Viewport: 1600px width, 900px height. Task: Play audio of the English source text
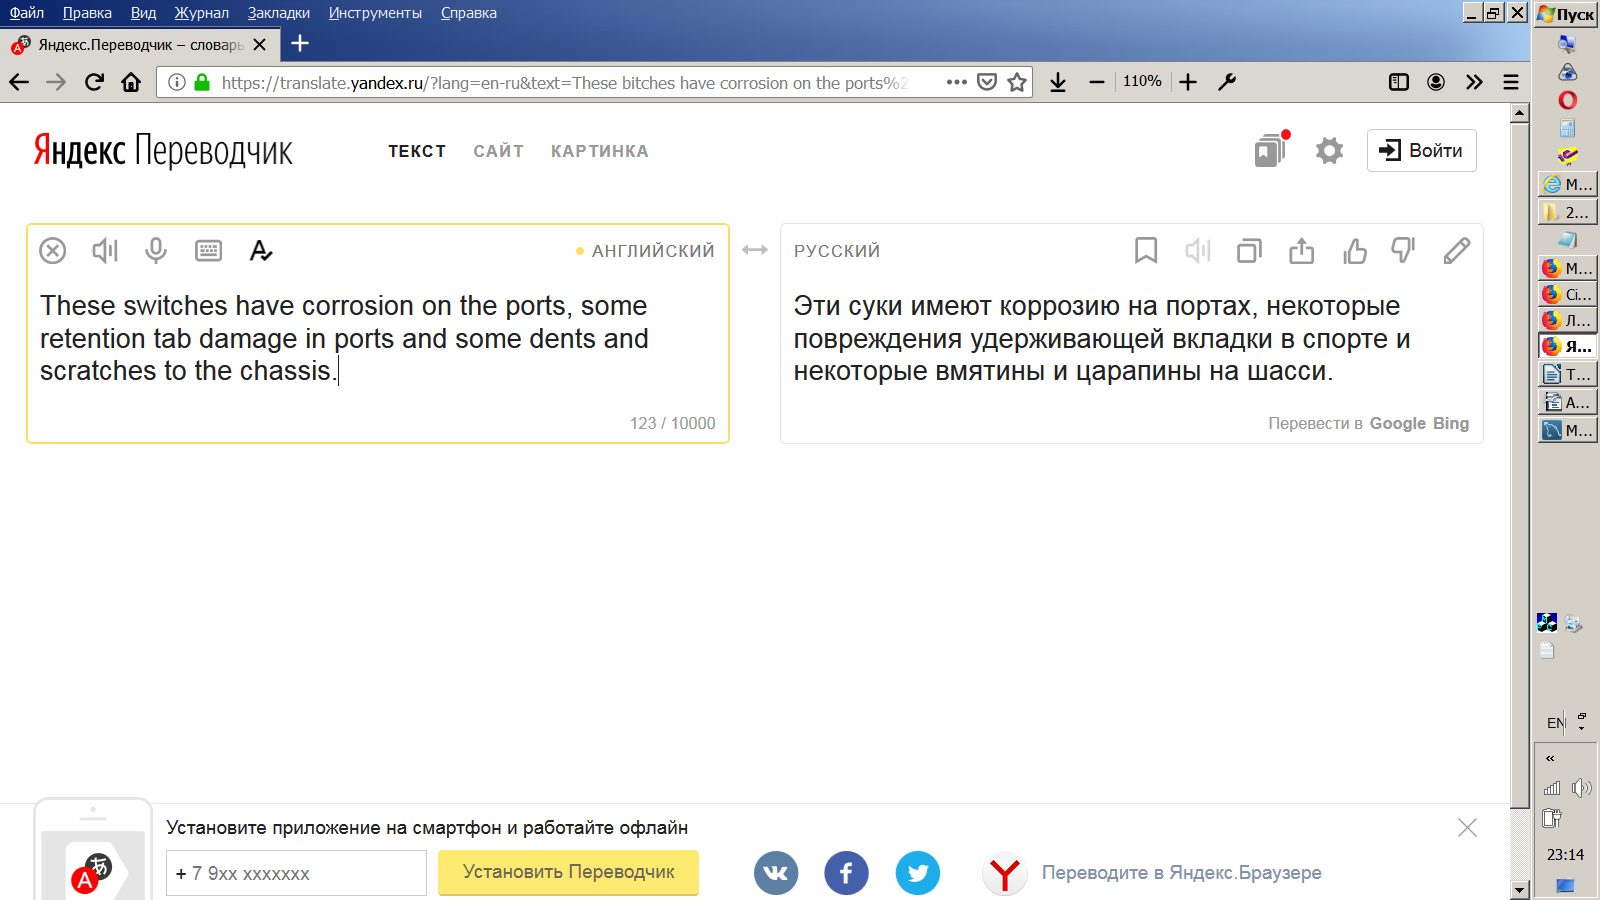click(x=105, y=250)
